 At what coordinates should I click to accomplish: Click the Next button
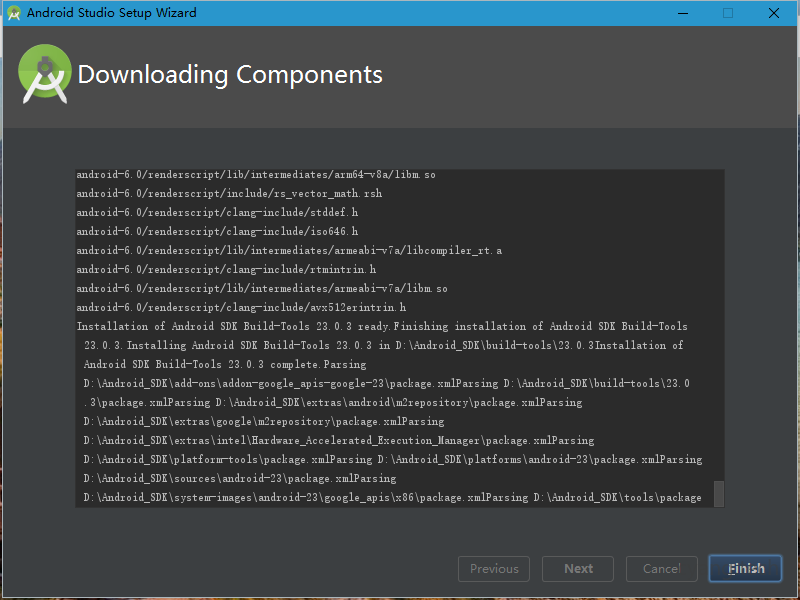[578, 569]
